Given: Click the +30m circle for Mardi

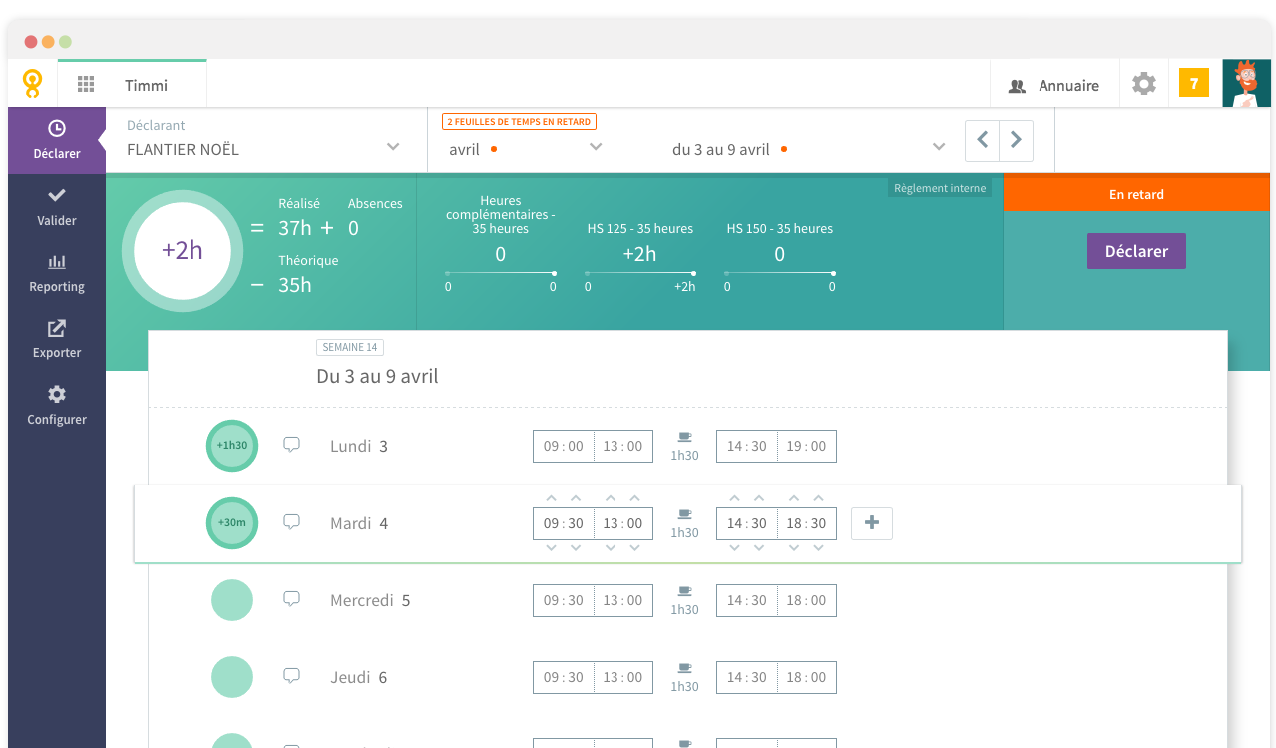Looking at the screenshot, I should [x=232, y=523].
